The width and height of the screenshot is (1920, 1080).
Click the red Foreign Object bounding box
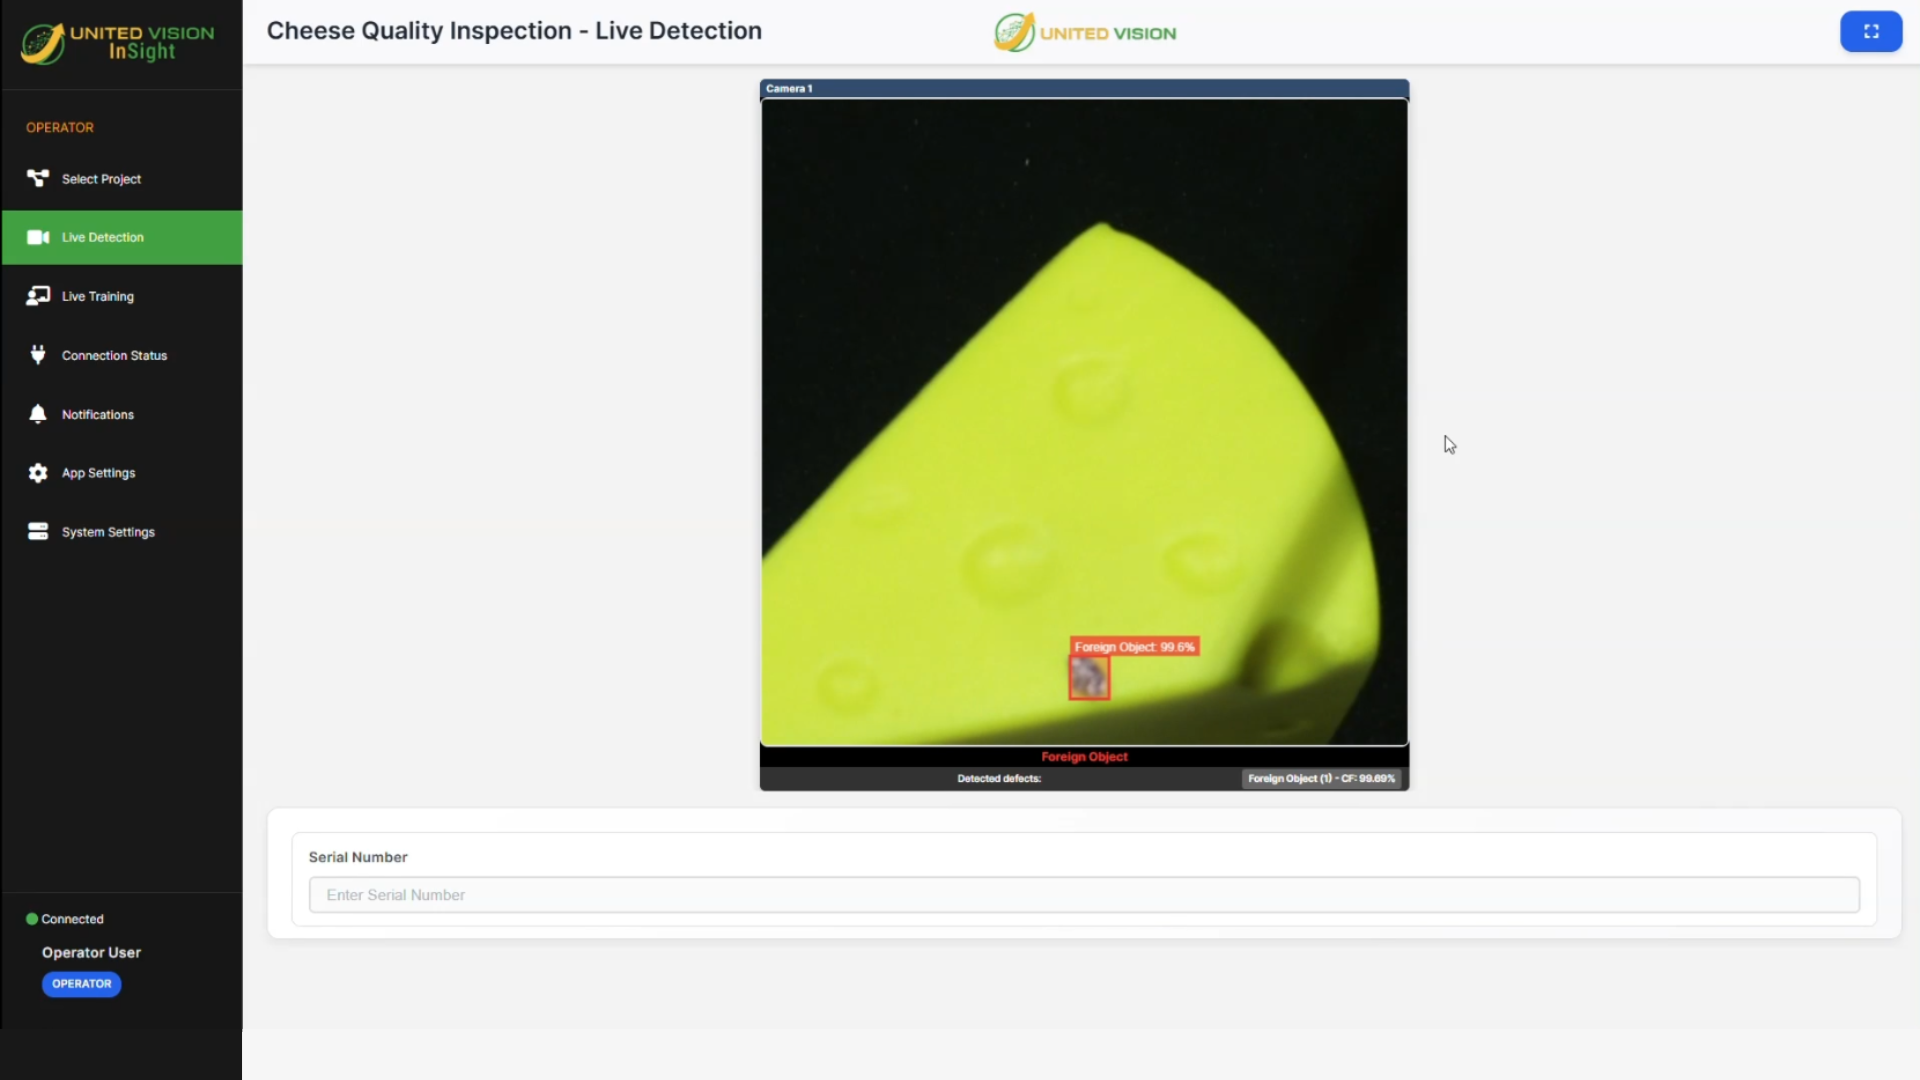coord(1089,679)
